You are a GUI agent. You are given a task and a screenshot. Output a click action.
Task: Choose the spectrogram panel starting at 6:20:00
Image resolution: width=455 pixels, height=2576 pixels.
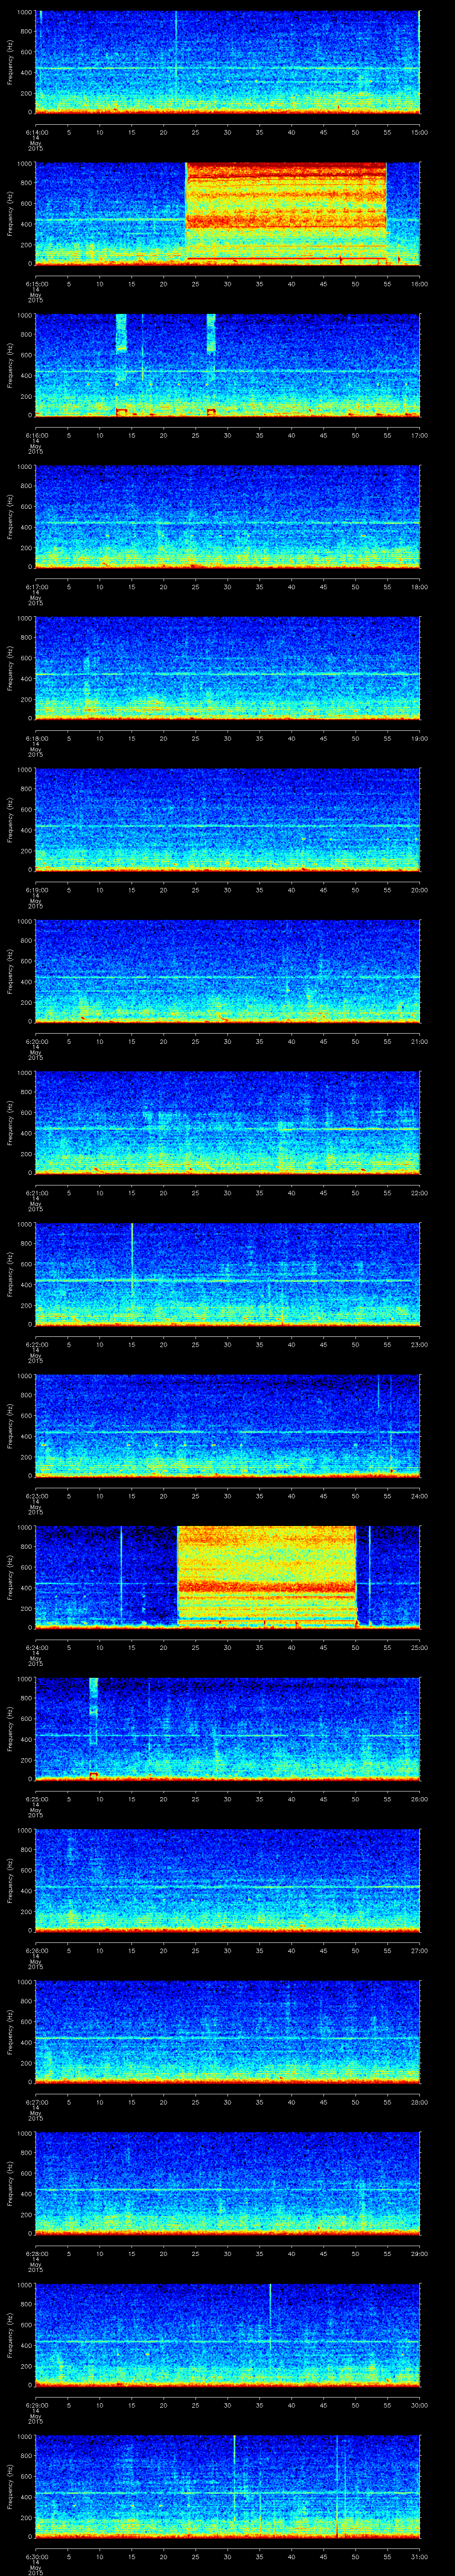[228, 972]
